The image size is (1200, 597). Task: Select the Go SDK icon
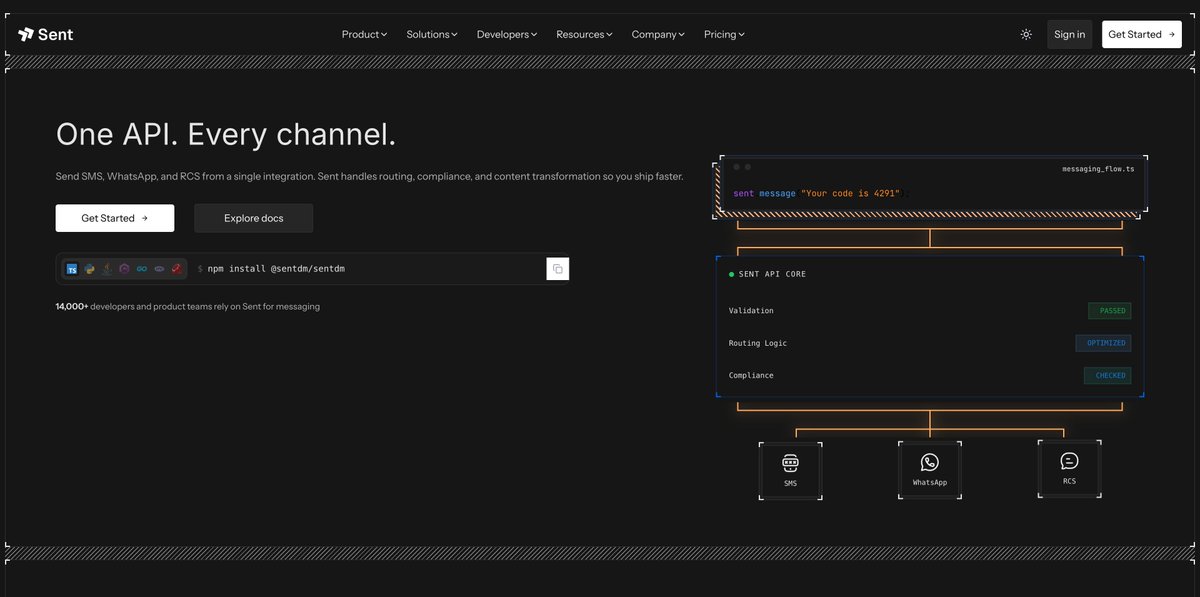click(141, 269)
